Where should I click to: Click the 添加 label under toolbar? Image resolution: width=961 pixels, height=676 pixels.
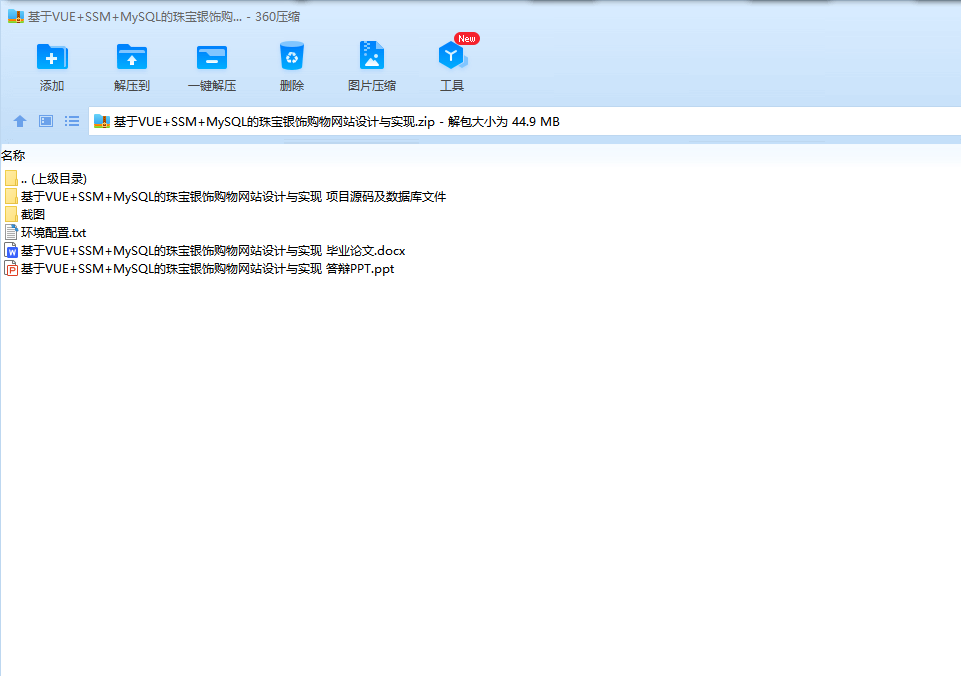pos(52,86)
